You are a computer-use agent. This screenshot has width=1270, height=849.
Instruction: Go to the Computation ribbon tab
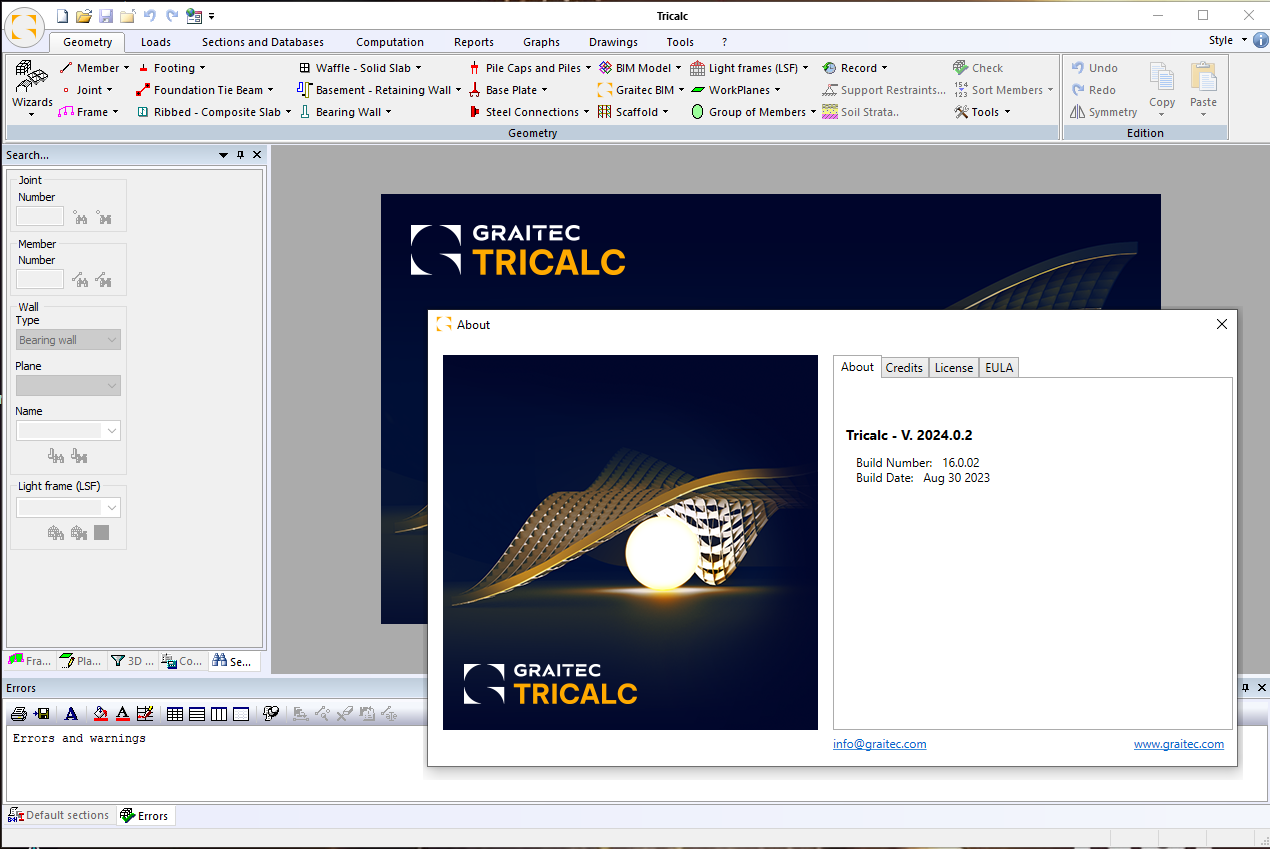[390, 42]
